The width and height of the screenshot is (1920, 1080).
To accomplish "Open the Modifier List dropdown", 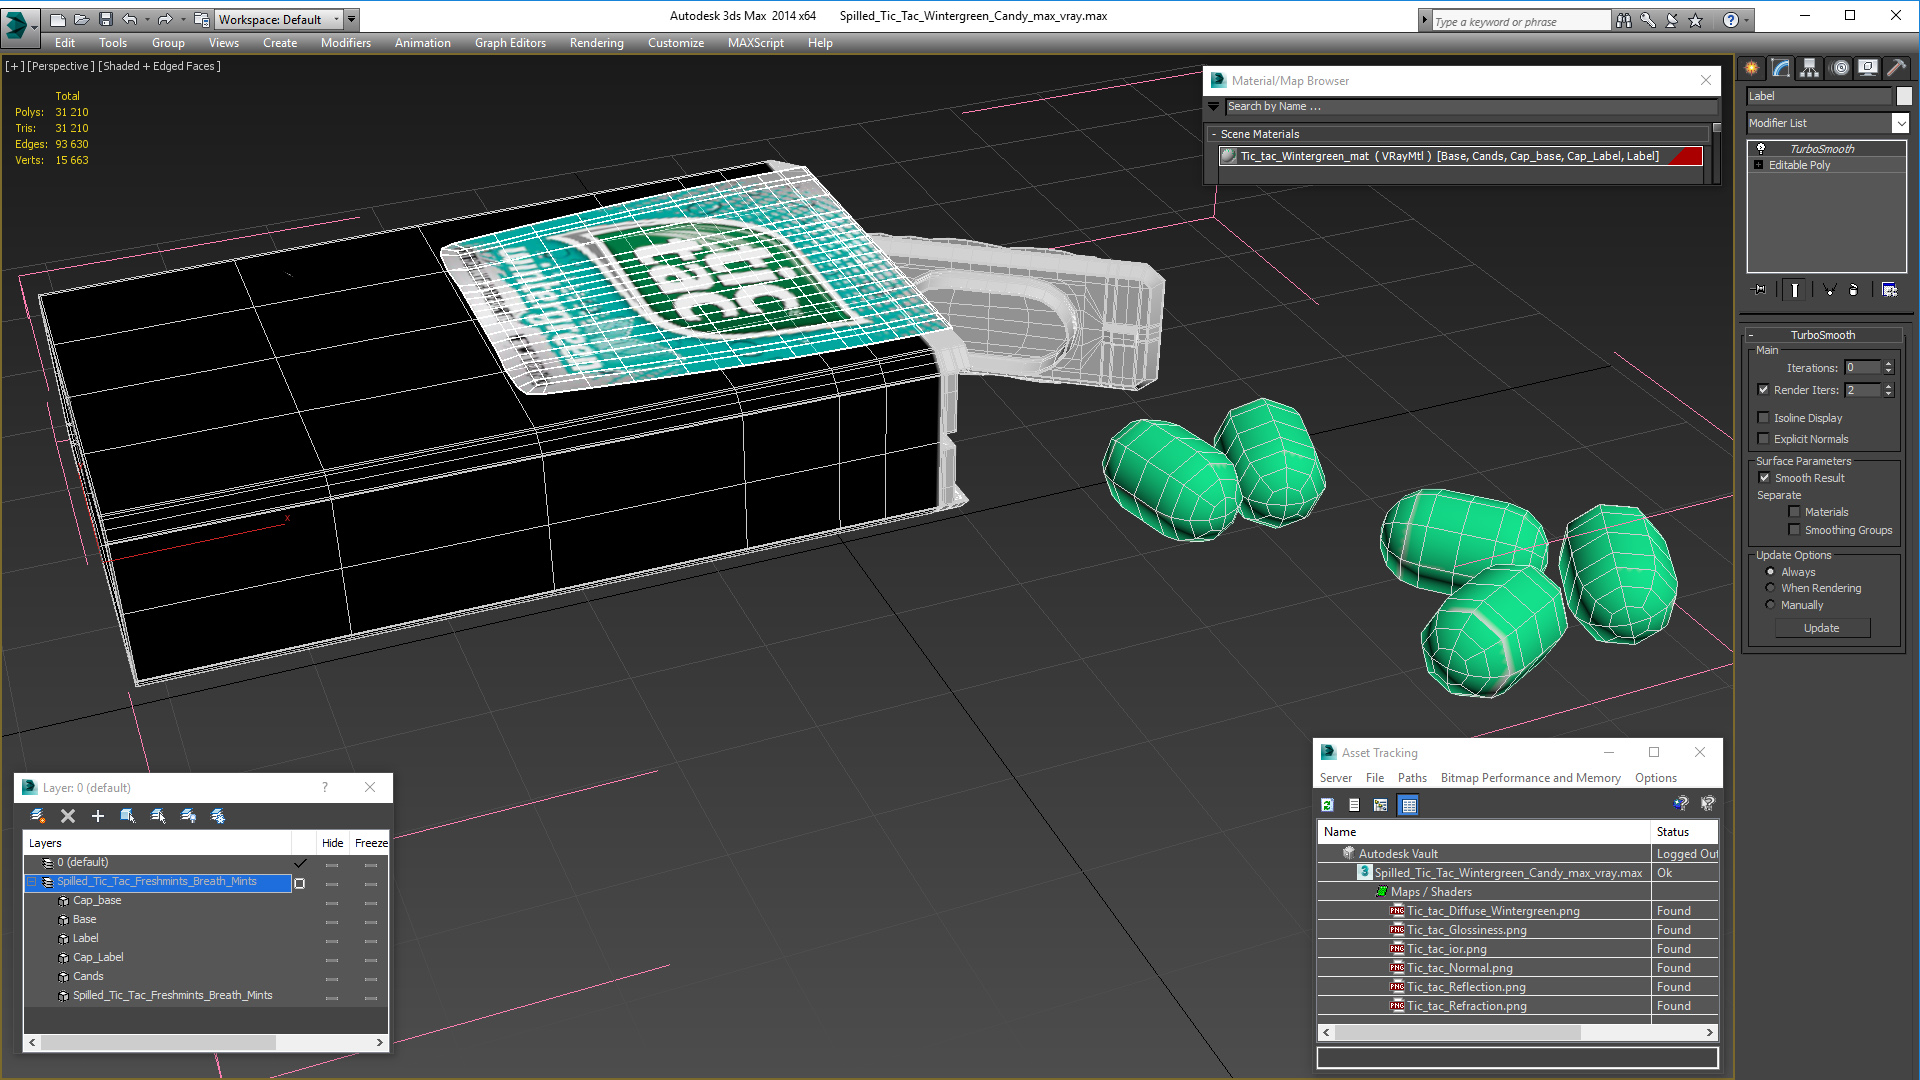I will click(1900, 123).
